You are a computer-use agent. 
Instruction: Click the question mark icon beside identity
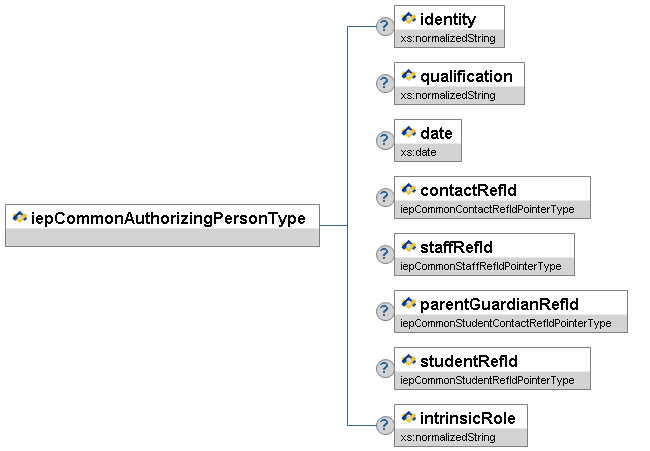(384, 26)
